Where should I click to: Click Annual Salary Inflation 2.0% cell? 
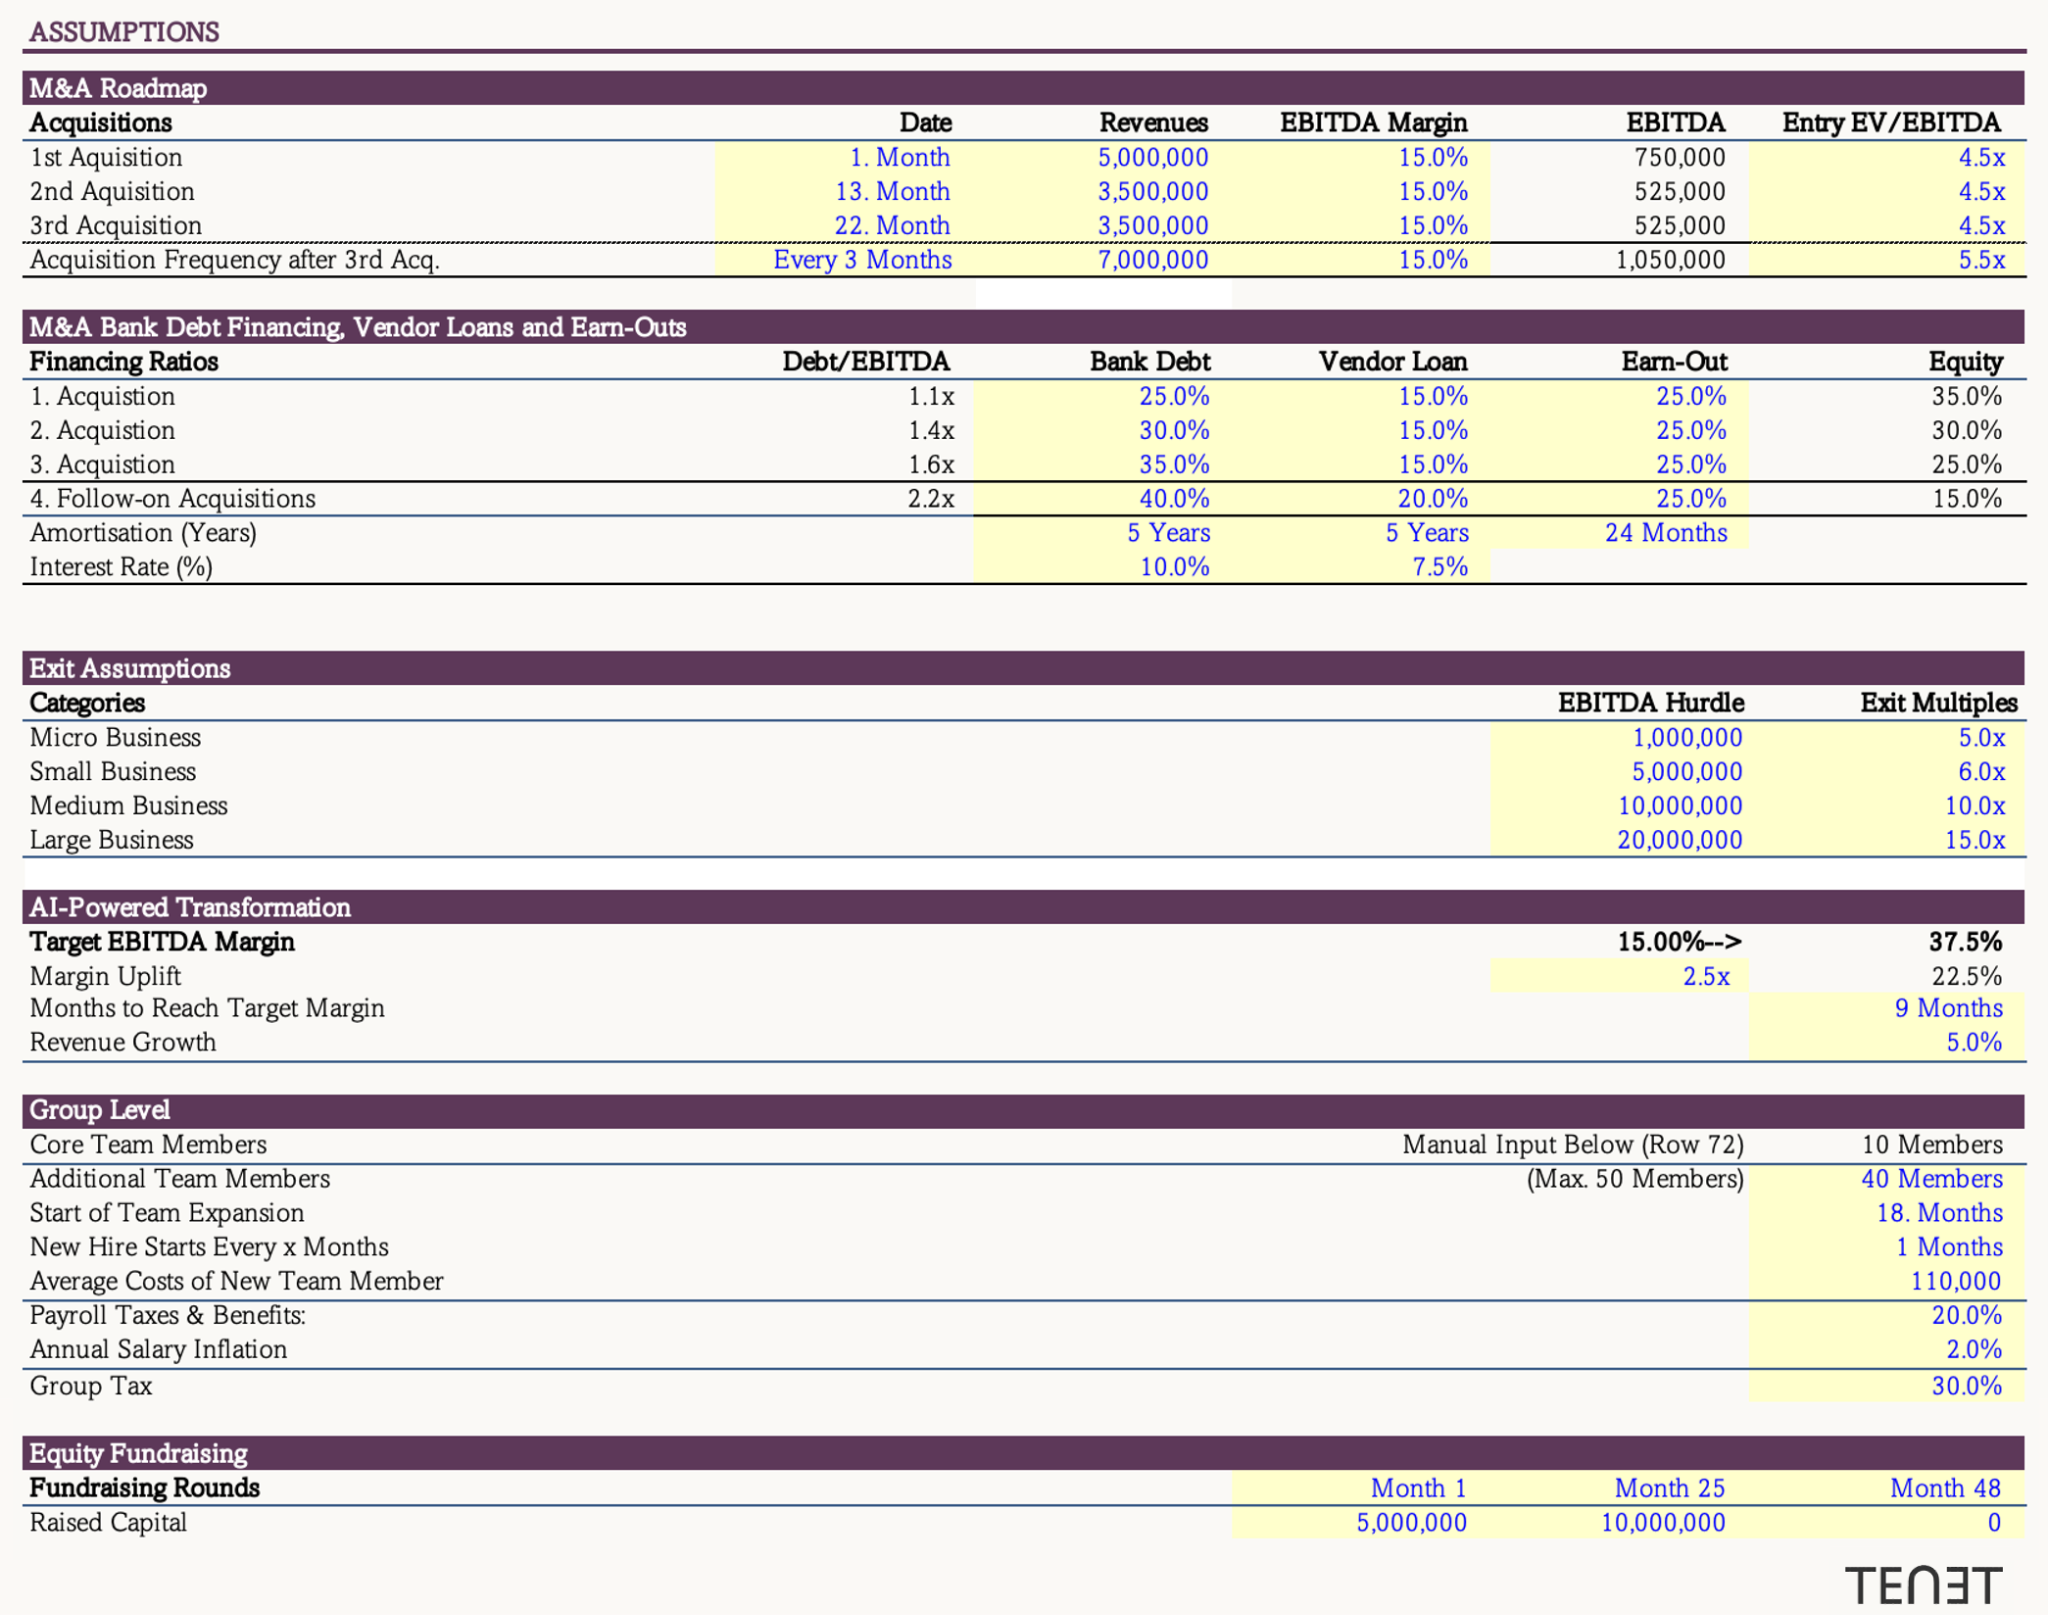pyautogui.click(x=1887, y=1350)
